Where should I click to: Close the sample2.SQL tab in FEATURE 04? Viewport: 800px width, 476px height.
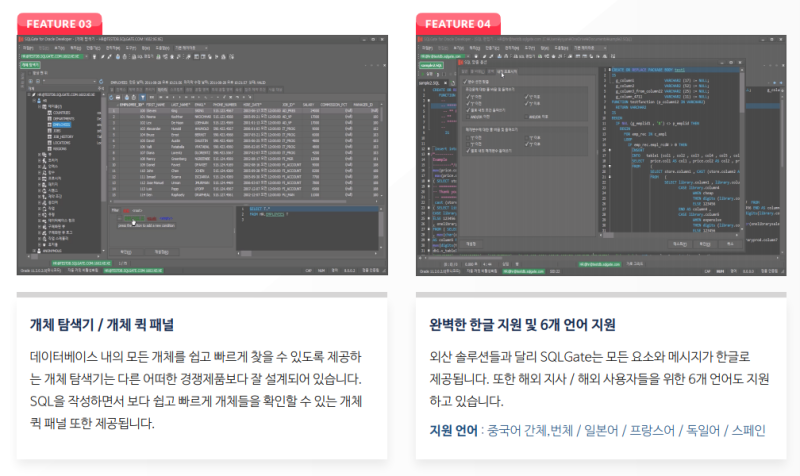[x=445, y=83]
